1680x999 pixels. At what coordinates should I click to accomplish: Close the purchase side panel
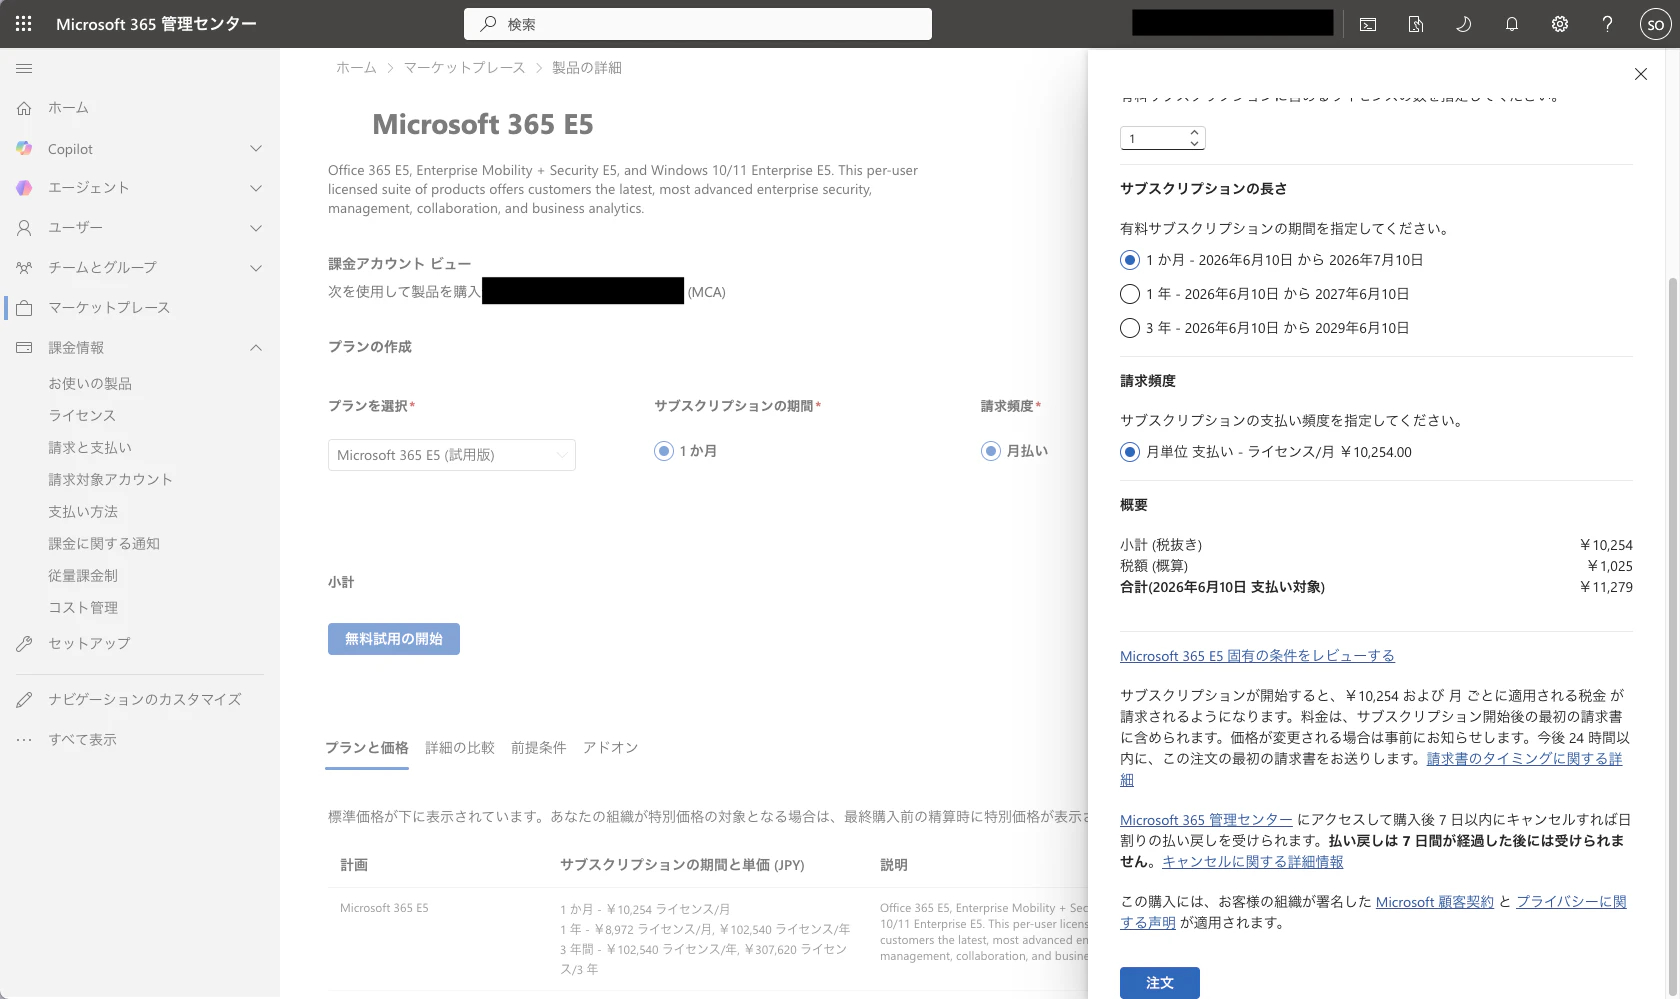coord(1641,74)
